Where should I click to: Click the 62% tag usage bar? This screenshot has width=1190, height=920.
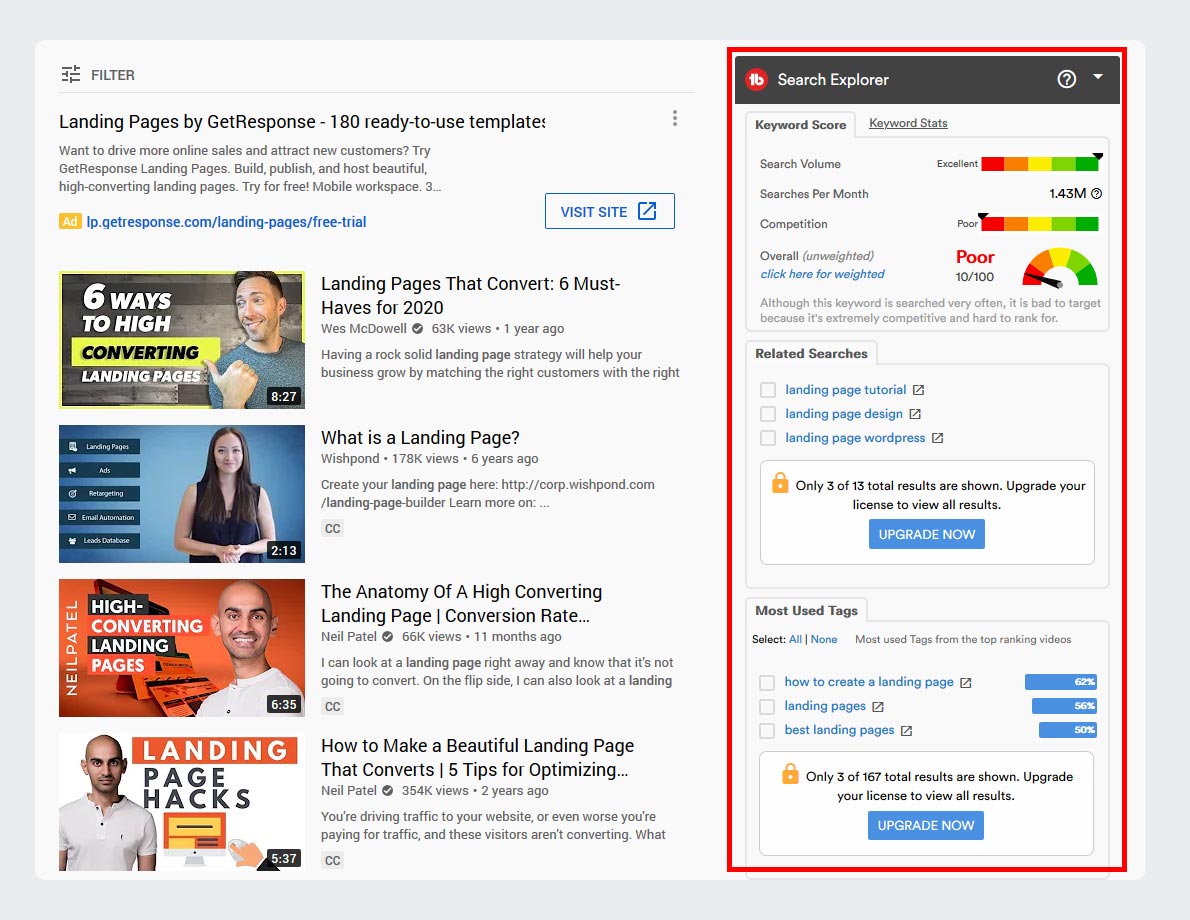point(1061,682)
